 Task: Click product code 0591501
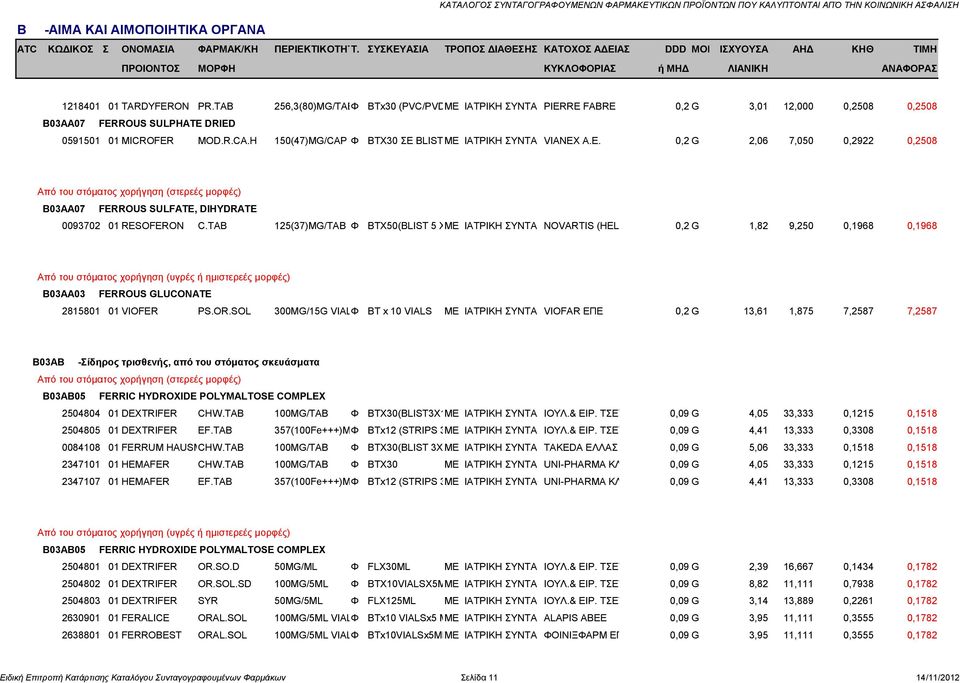pyautogui.click(x=80, y=141)
